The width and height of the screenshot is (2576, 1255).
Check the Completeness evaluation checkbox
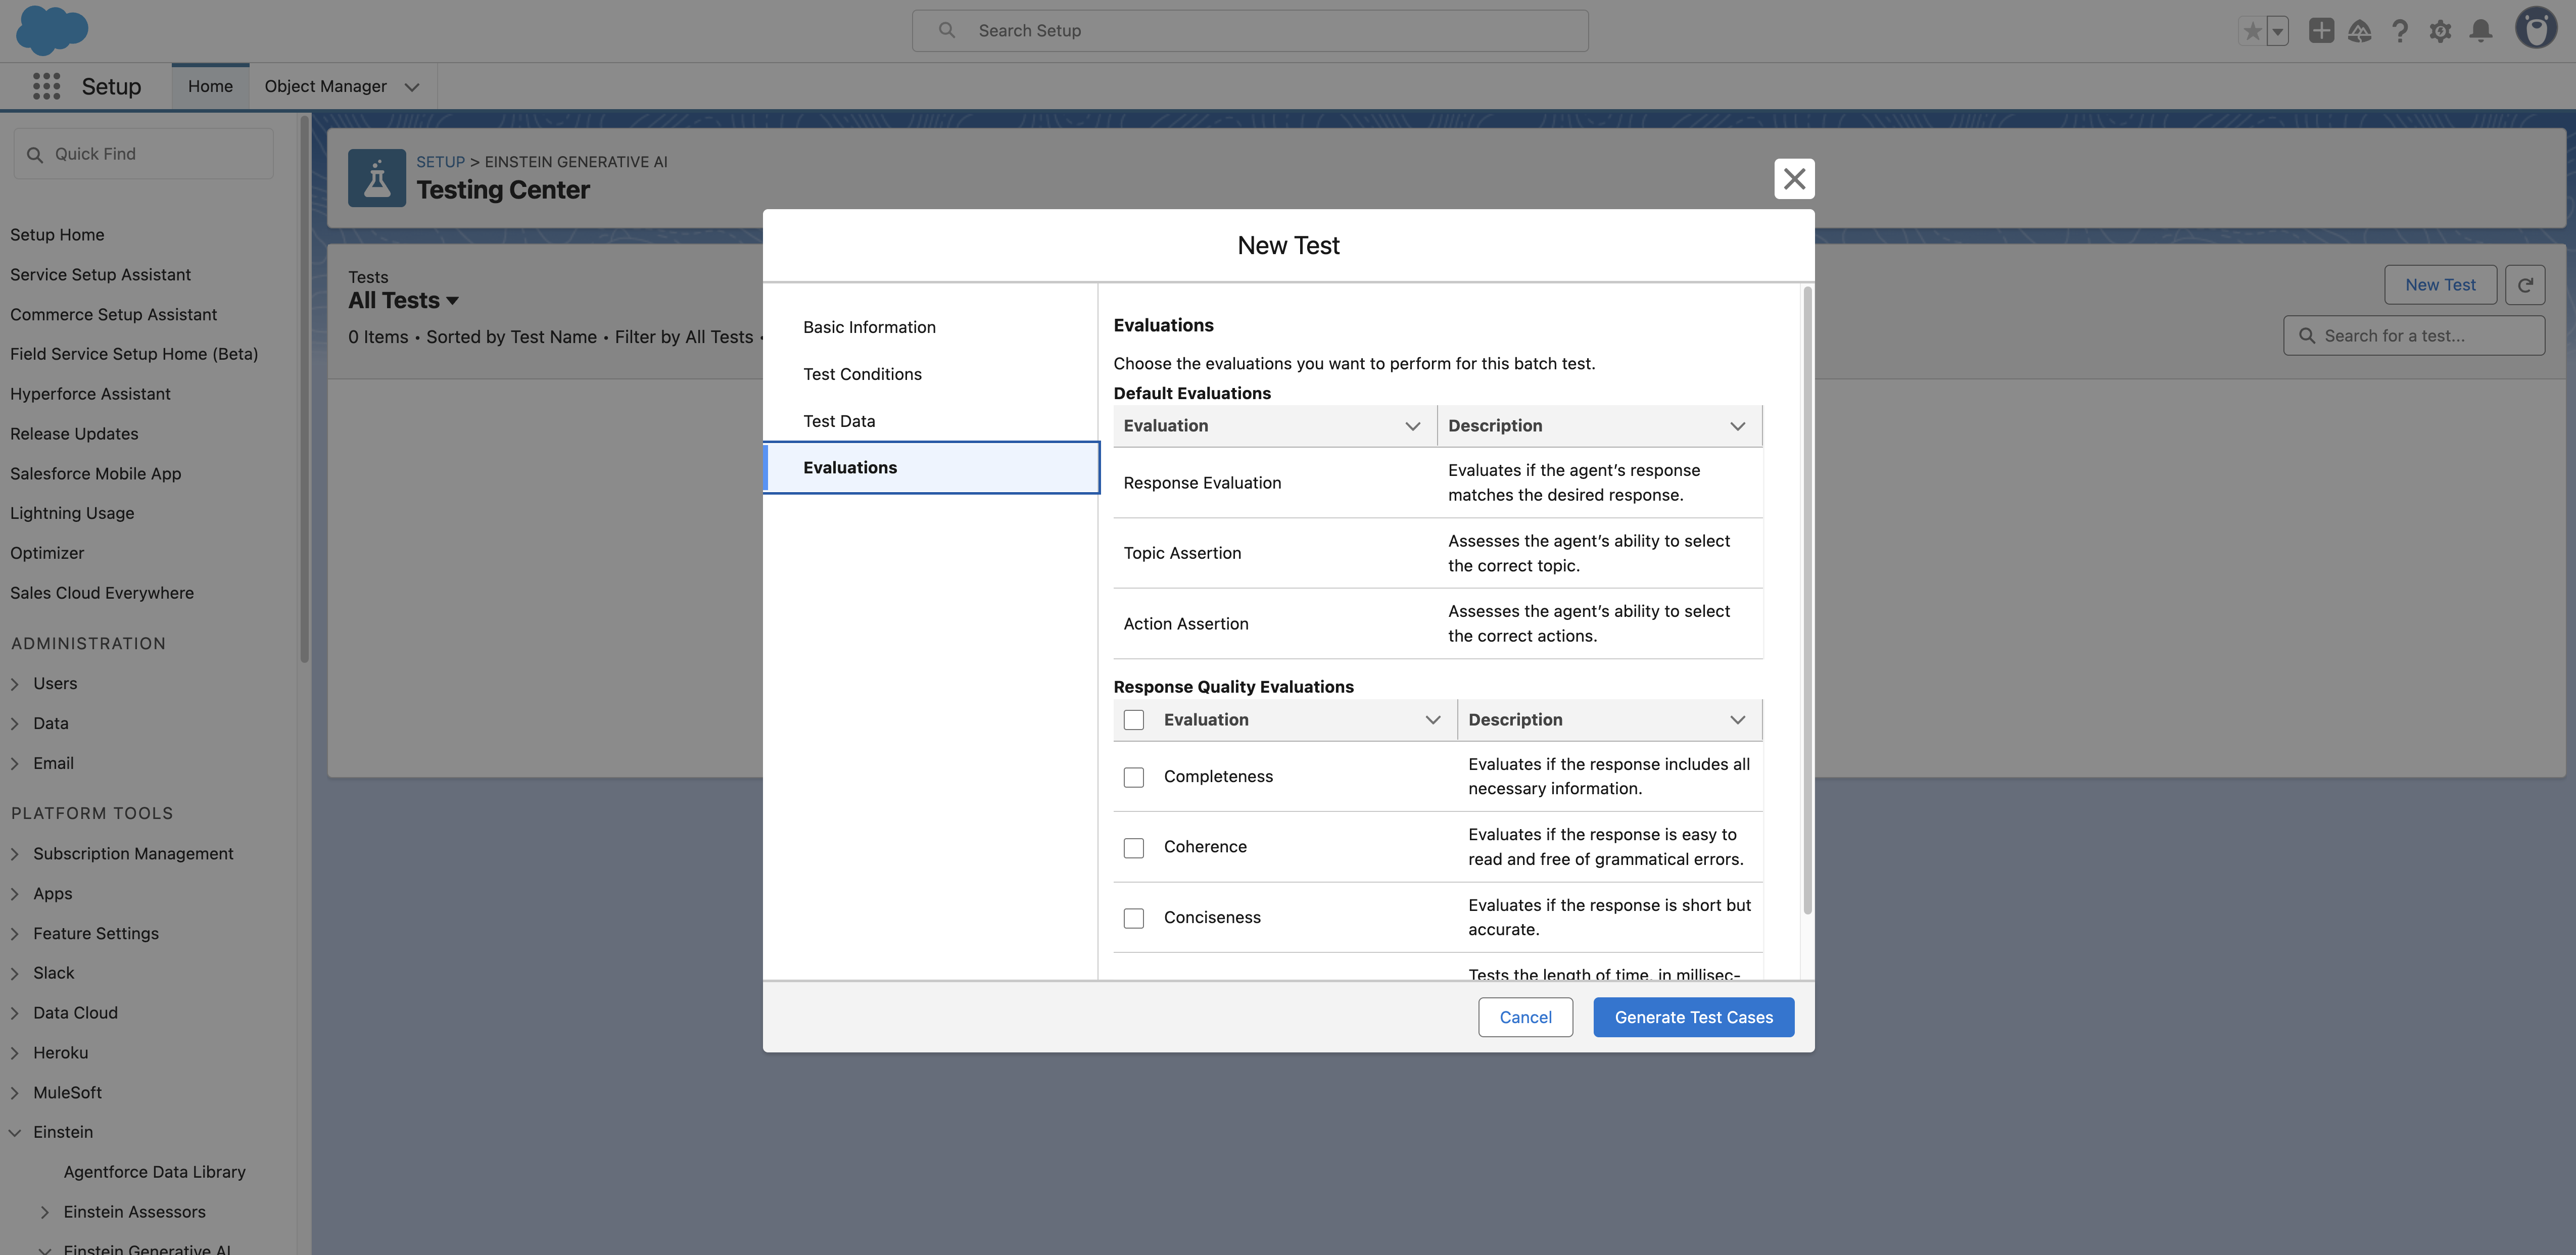click(1133, 777)
